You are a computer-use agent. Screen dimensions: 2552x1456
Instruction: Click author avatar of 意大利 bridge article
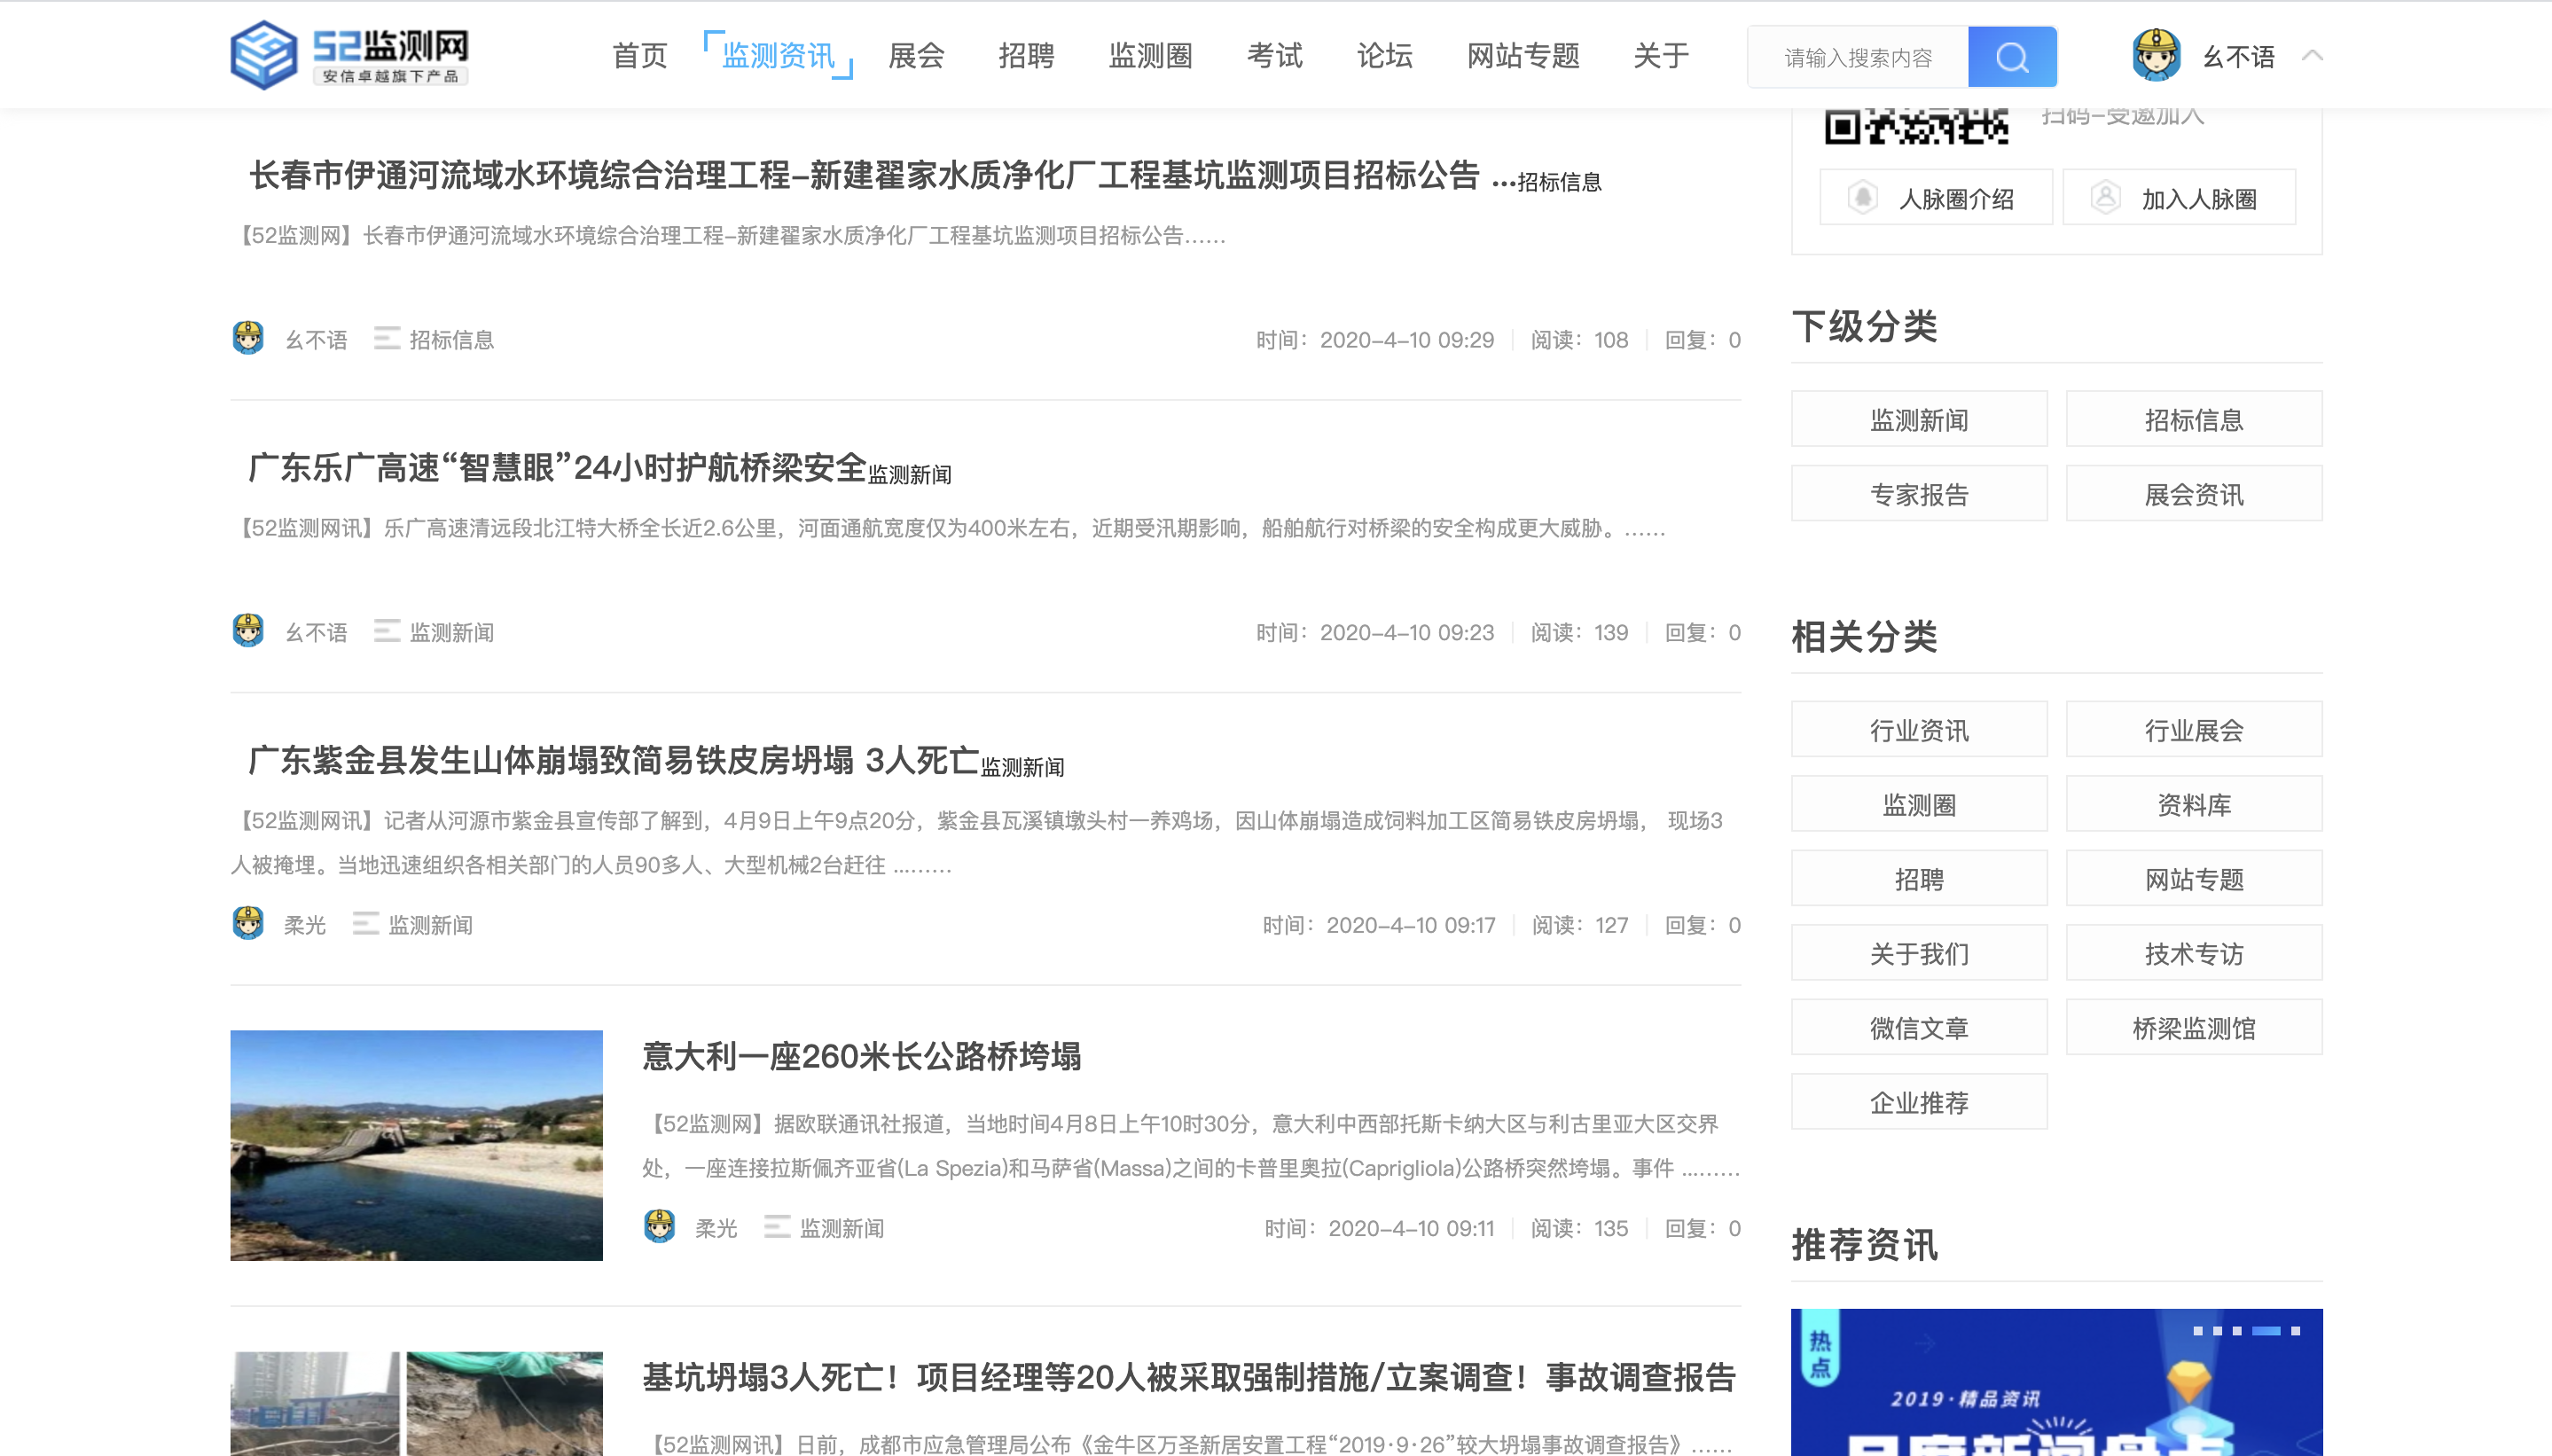[660, 1226]
